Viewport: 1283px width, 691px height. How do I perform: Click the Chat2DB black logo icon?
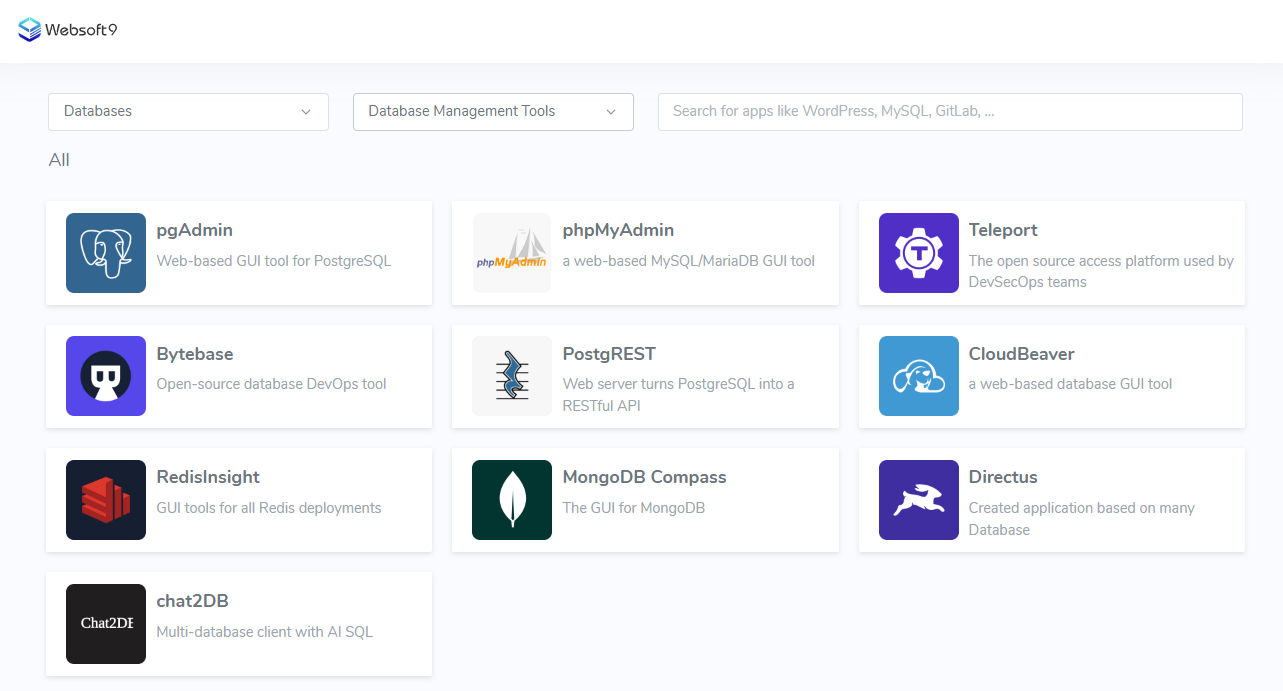click(x=106, y=624)
